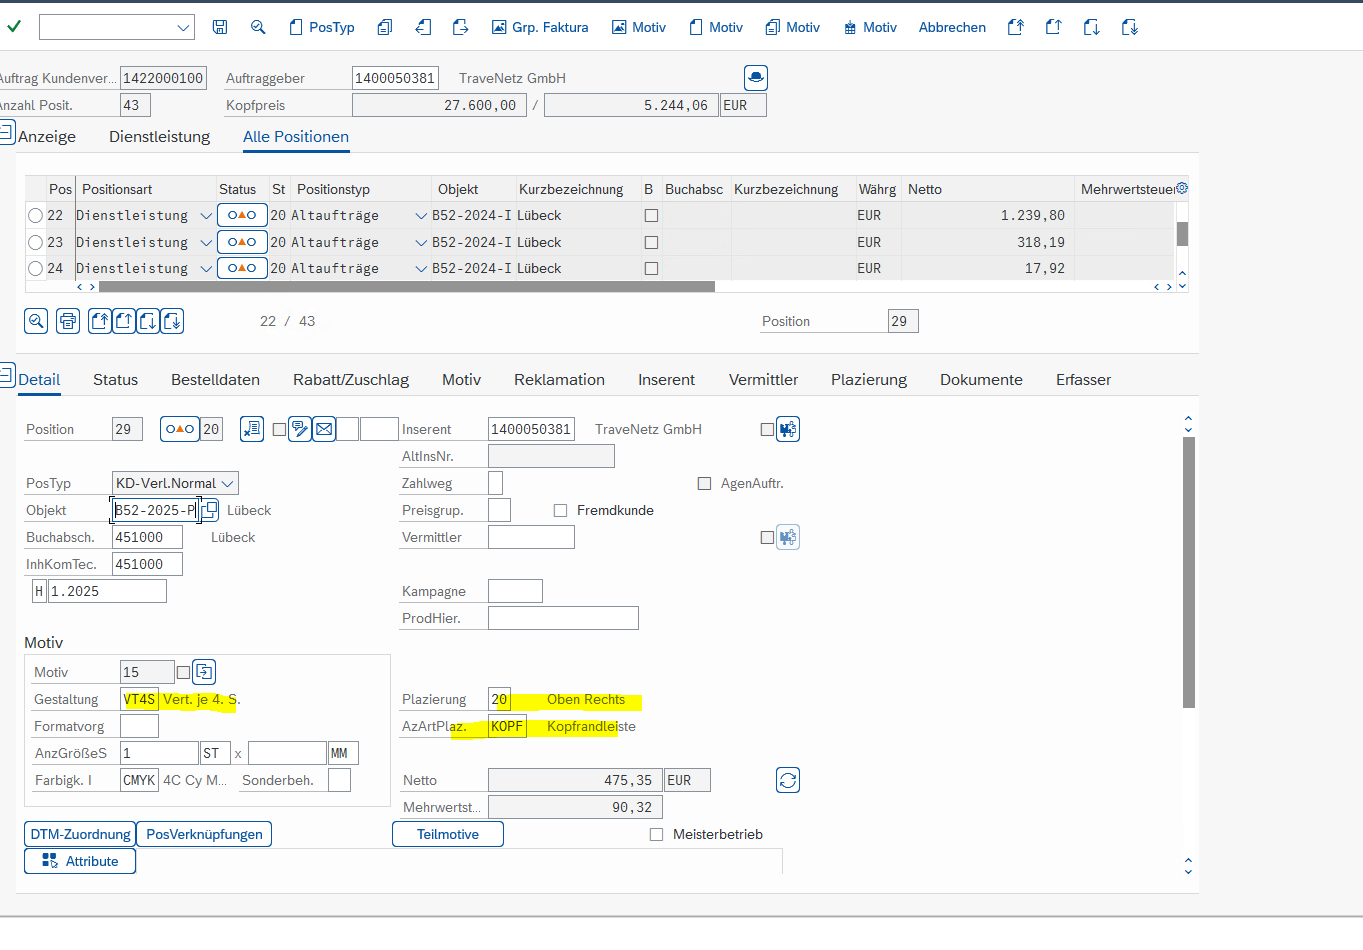This screenshot has width=1363, height=950.
Task: Switch to the Dienstleistung tab
Action: [x=160, y=136]
